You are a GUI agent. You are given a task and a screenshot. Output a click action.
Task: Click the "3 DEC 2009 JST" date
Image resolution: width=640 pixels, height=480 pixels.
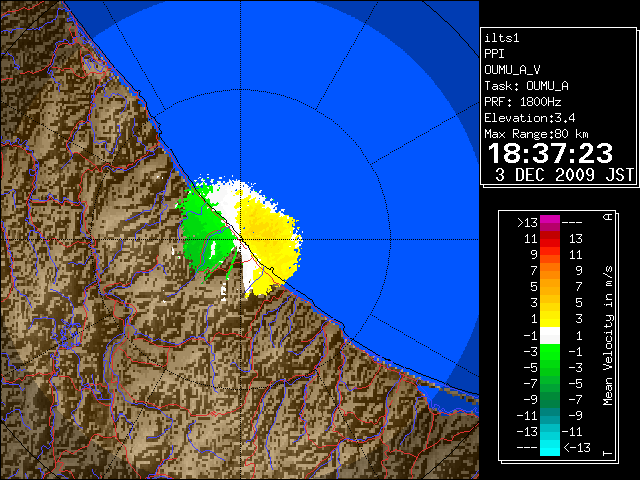pos(564,175)
